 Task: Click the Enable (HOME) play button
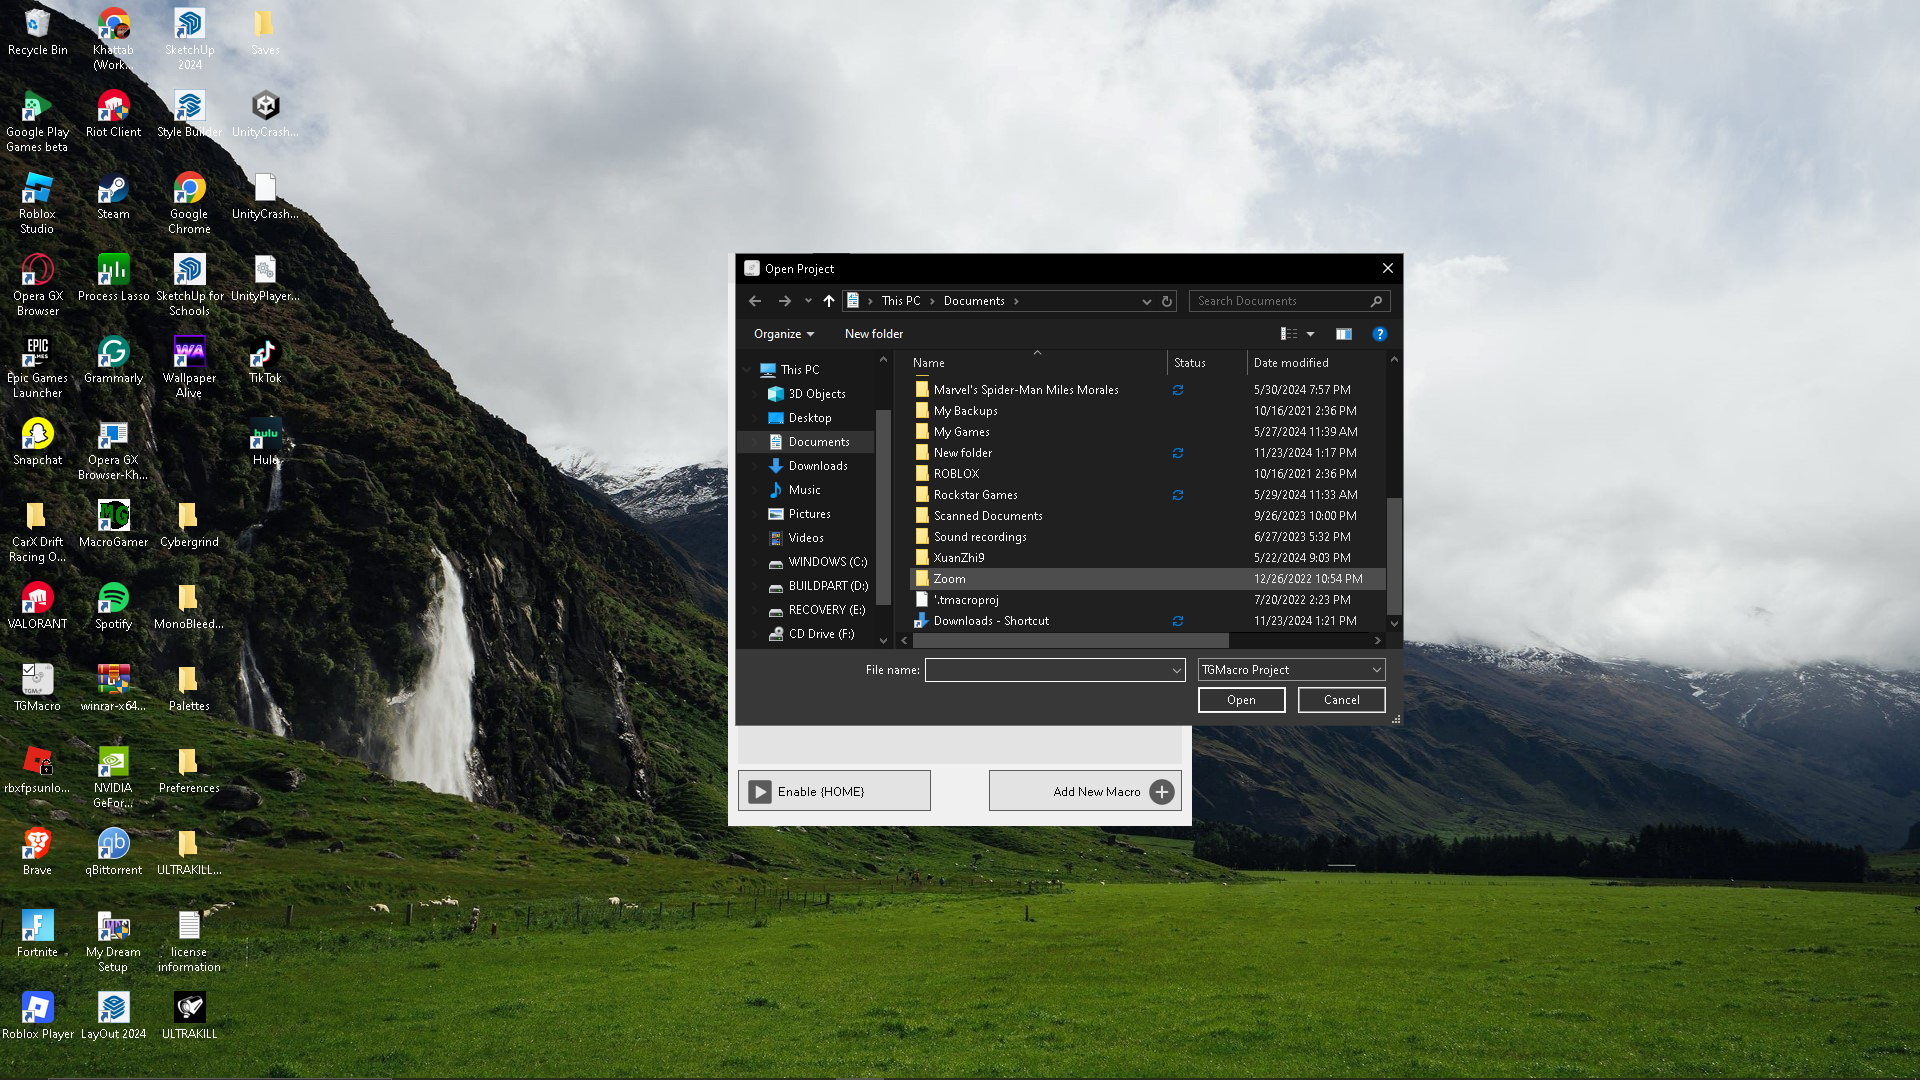[761, 792]
